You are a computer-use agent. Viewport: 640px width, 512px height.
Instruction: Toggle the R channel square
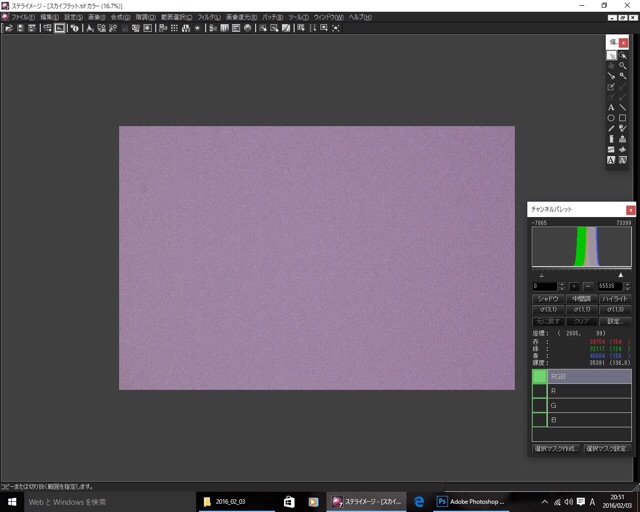click(539, 391)
